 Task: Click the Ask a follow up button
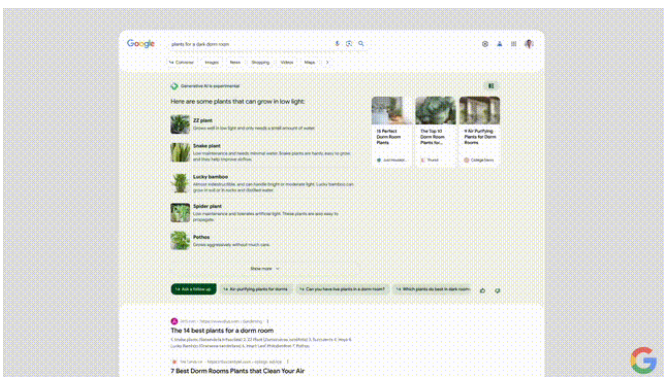(193, 289)
